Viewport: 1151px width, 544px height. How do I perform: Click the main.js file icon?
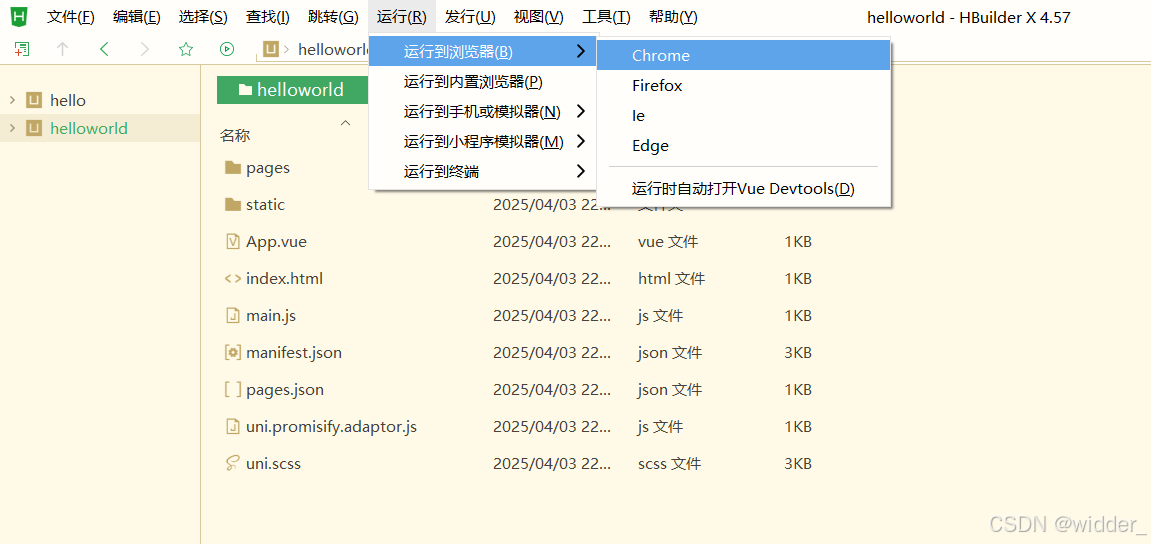(233, 316)
